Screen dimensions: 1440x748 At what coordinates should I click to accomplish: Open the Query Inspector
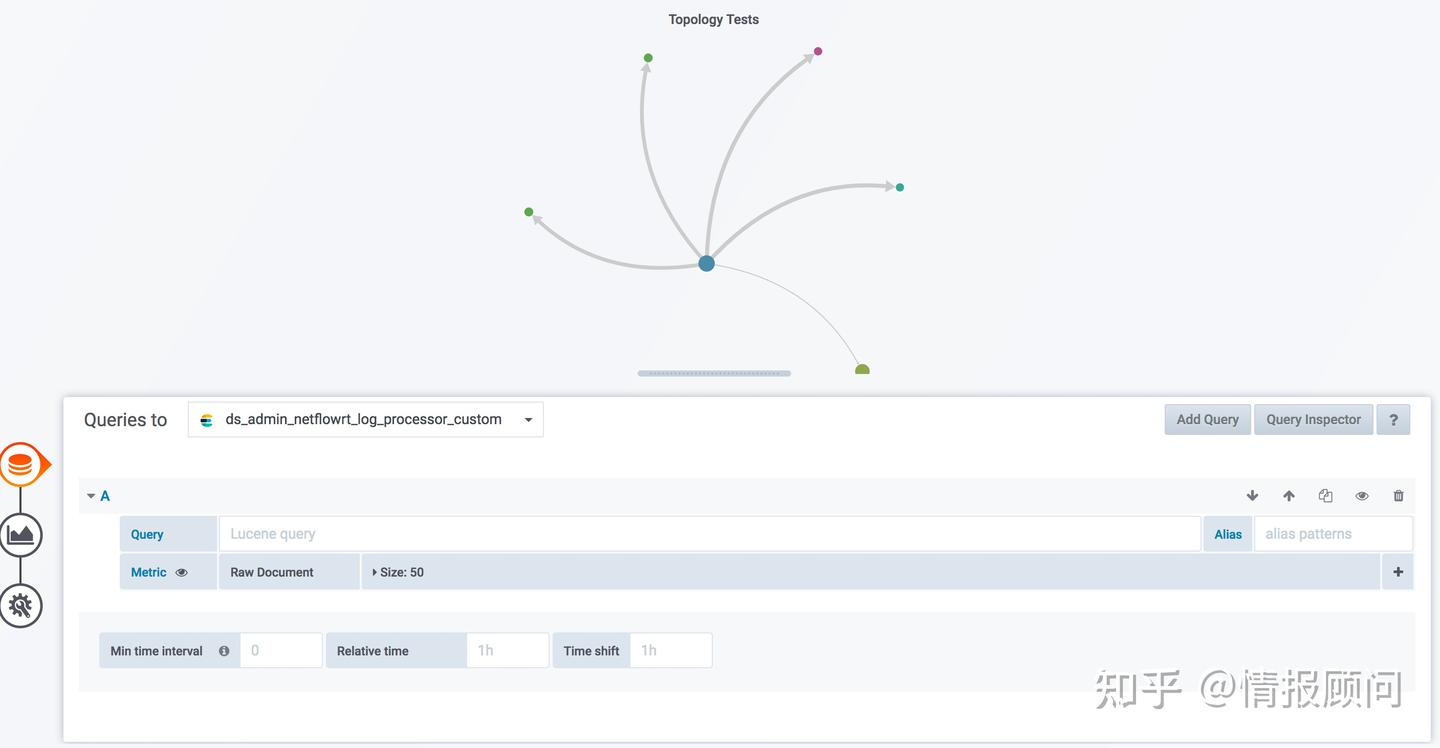1313,420
